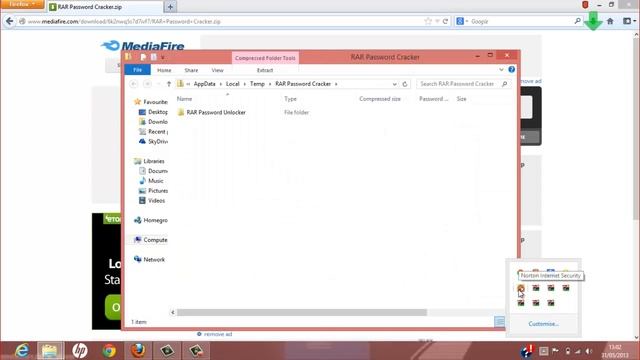Click the Size column header

click(462, 99)
